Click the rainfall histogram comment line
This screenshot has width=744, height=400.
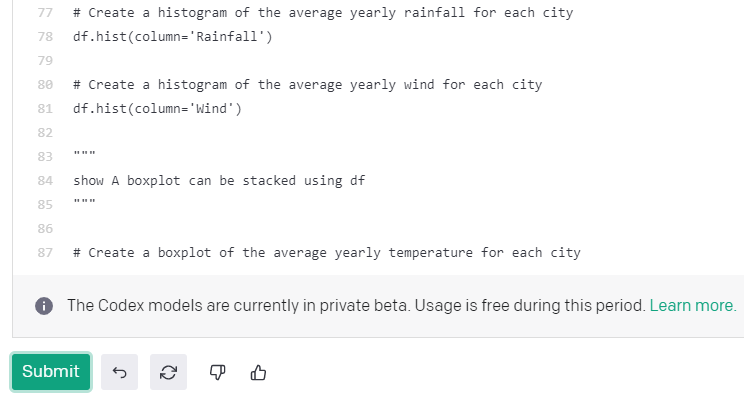(x=323, y=13)
